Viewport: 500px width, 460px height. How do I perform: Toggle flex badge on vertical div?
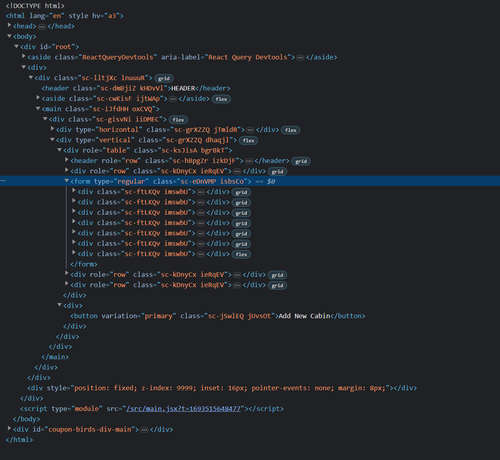pos(249,140)
